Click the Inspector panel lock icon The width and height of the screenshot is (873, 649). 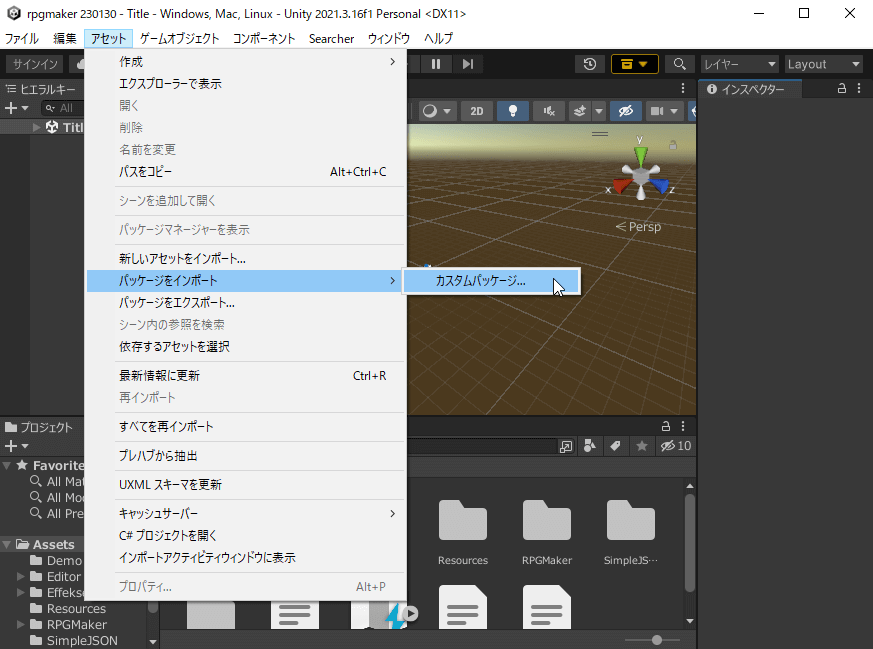[842, 89]
